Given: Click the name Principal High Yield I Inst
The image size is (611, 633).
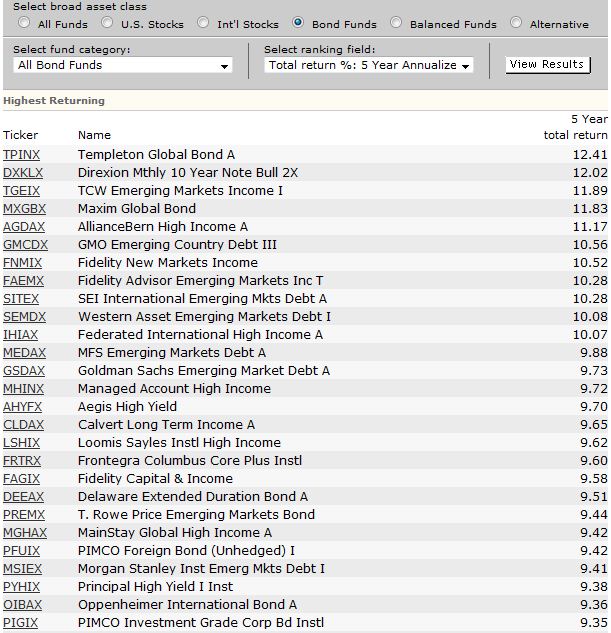Looking at the screenshot, I should click(x=155, y=587).
